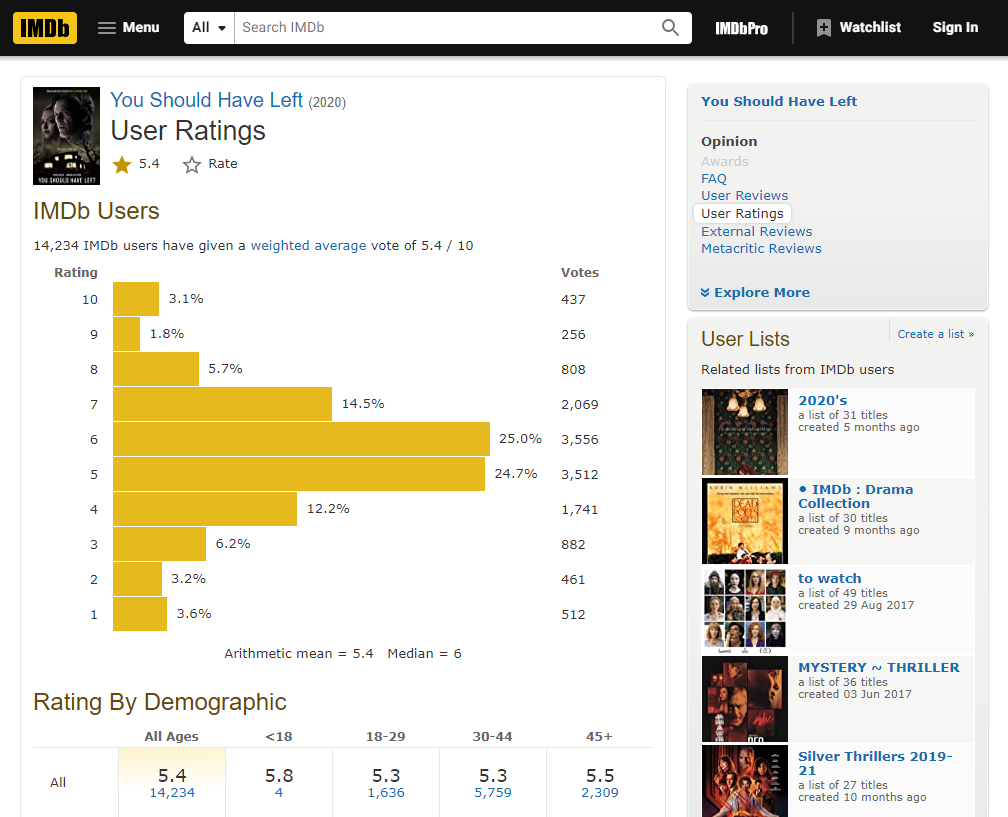Click the 3,556 votes value
1008x817 pixels.
[580, 440]
